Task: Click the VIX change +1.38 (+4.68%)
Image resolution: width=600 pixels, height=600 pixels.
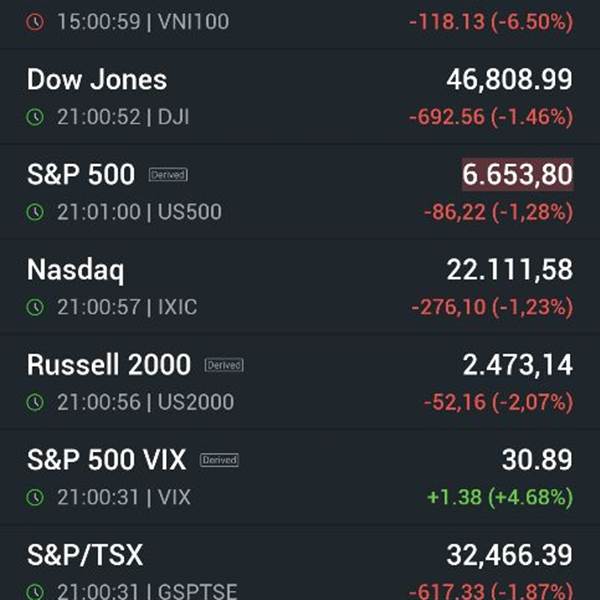Action: click(x=500, y=497)
